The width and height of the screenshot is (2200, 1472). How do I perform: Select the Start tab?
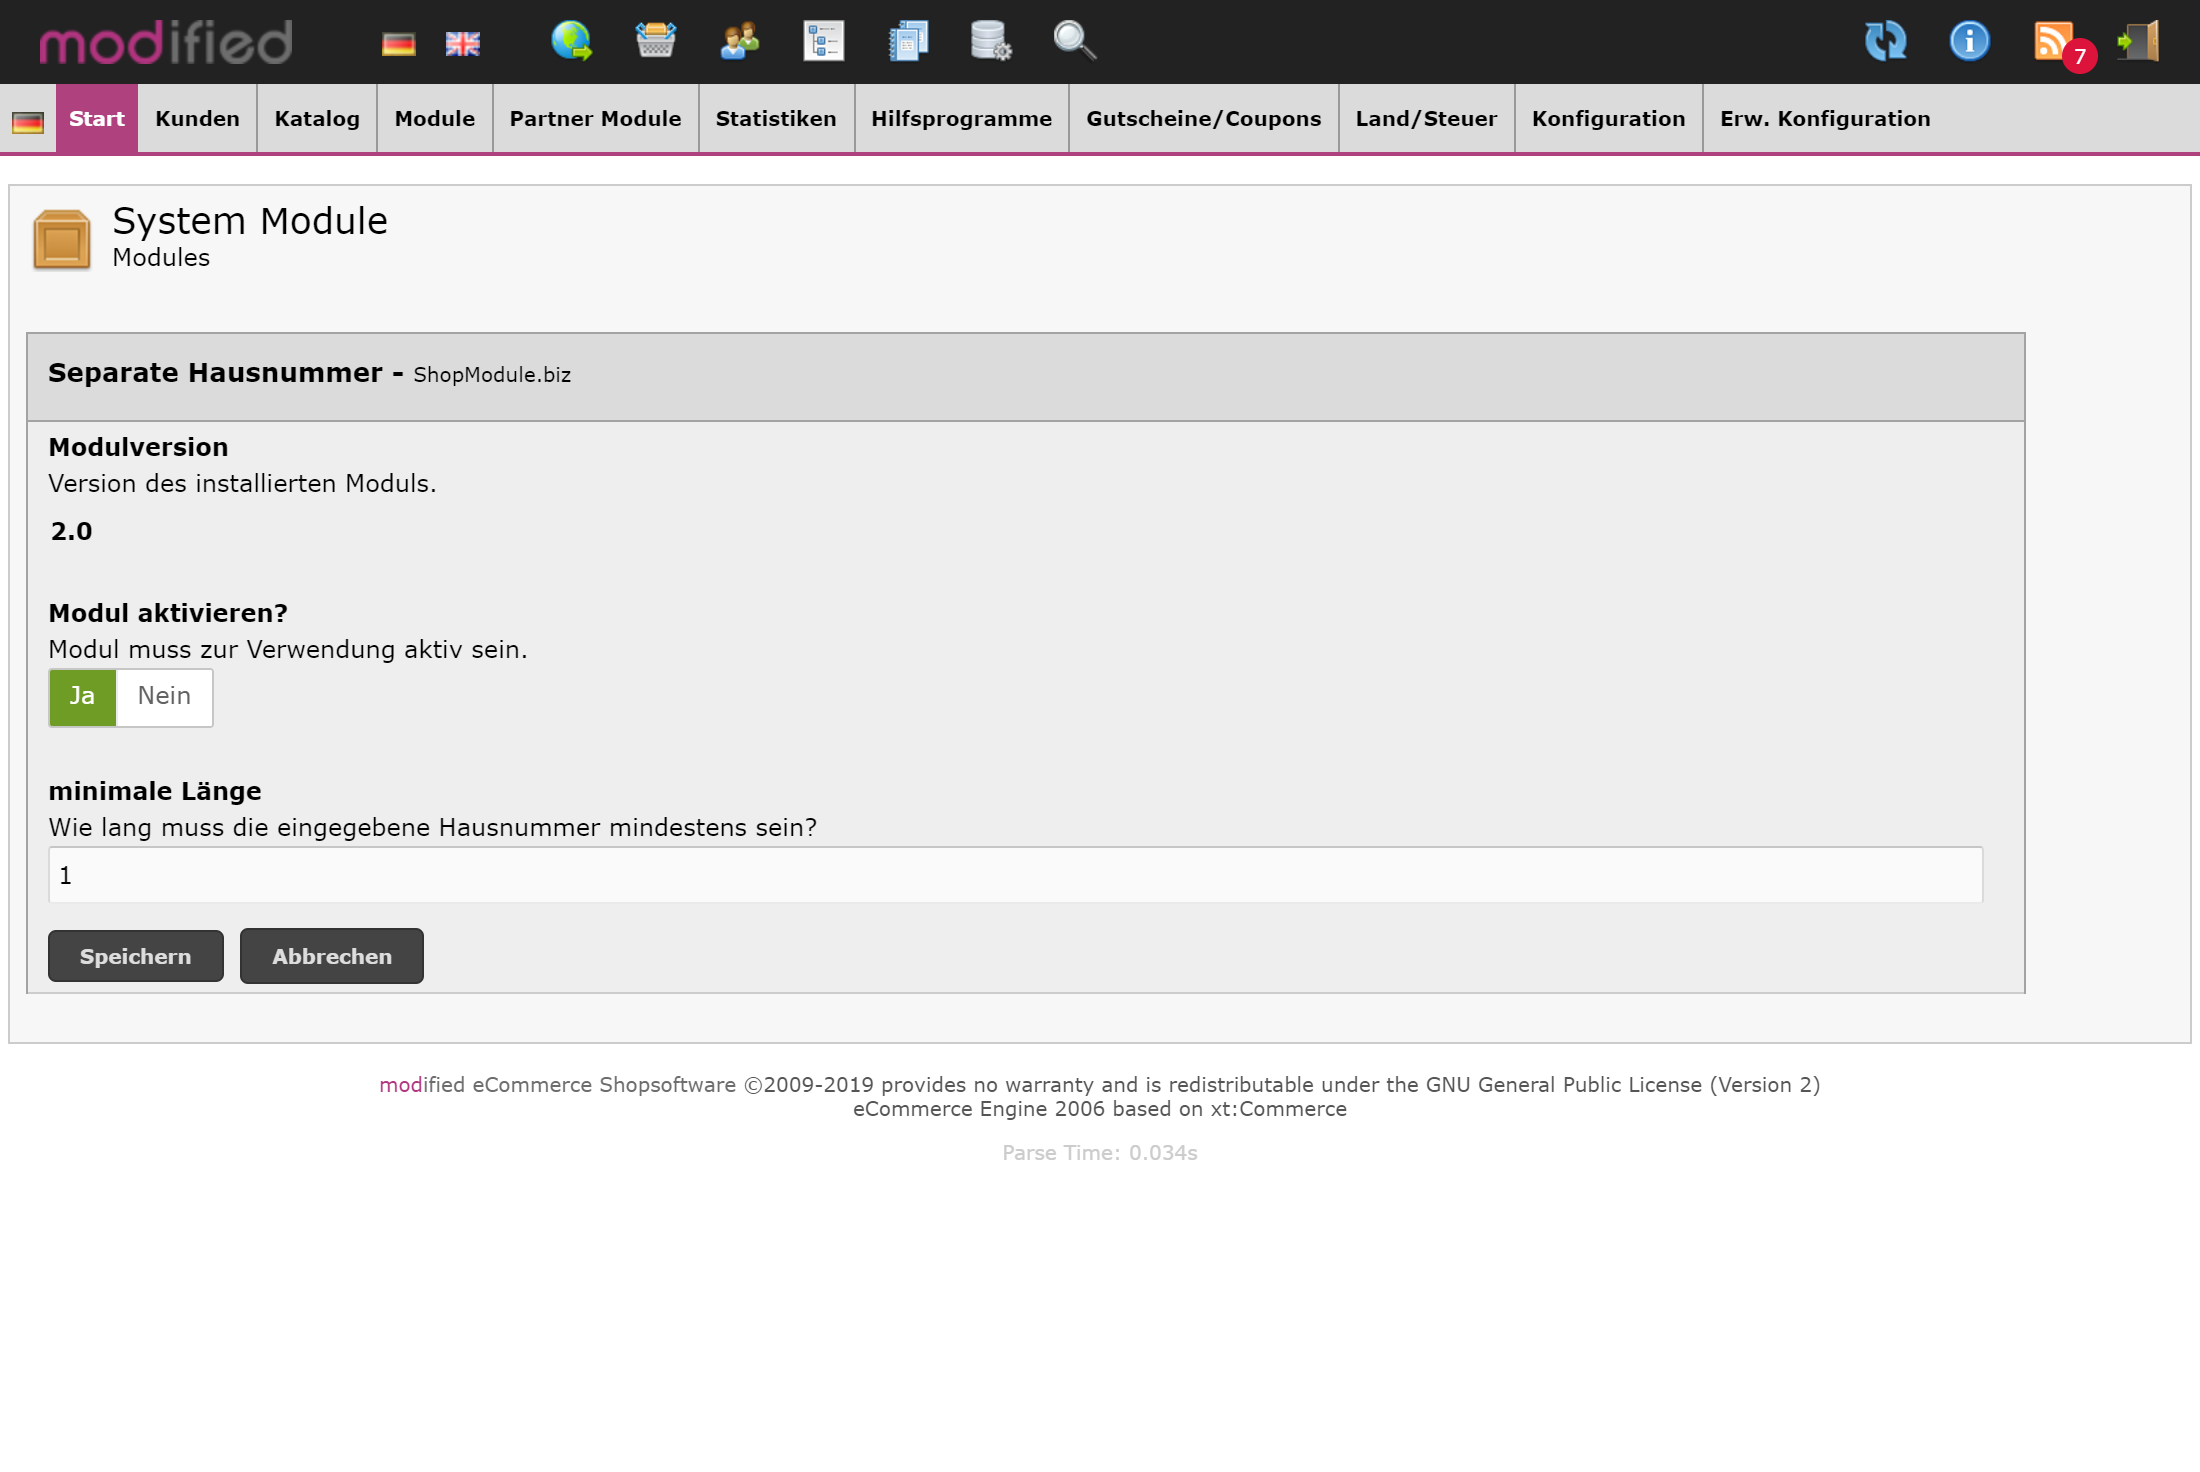pyautogui.click(x=97, y=119)
